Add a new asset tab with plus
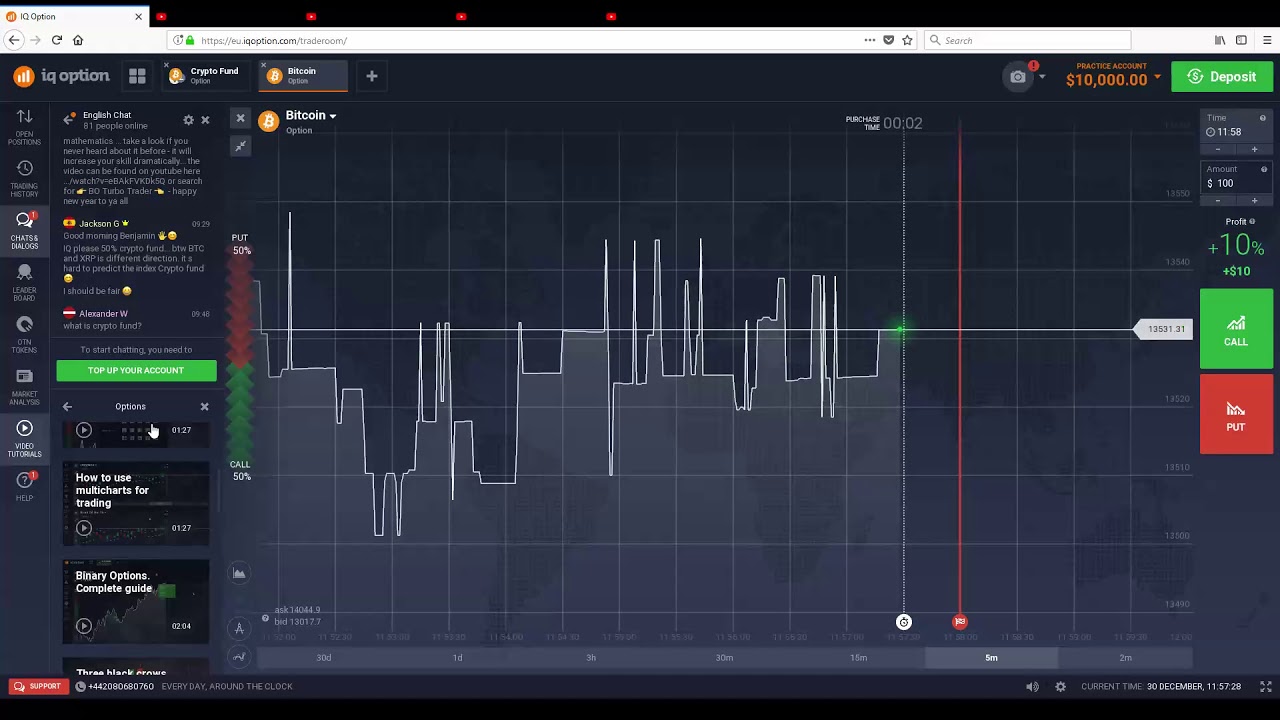This screenshot has height=720, width=1280. pos(371,76)
